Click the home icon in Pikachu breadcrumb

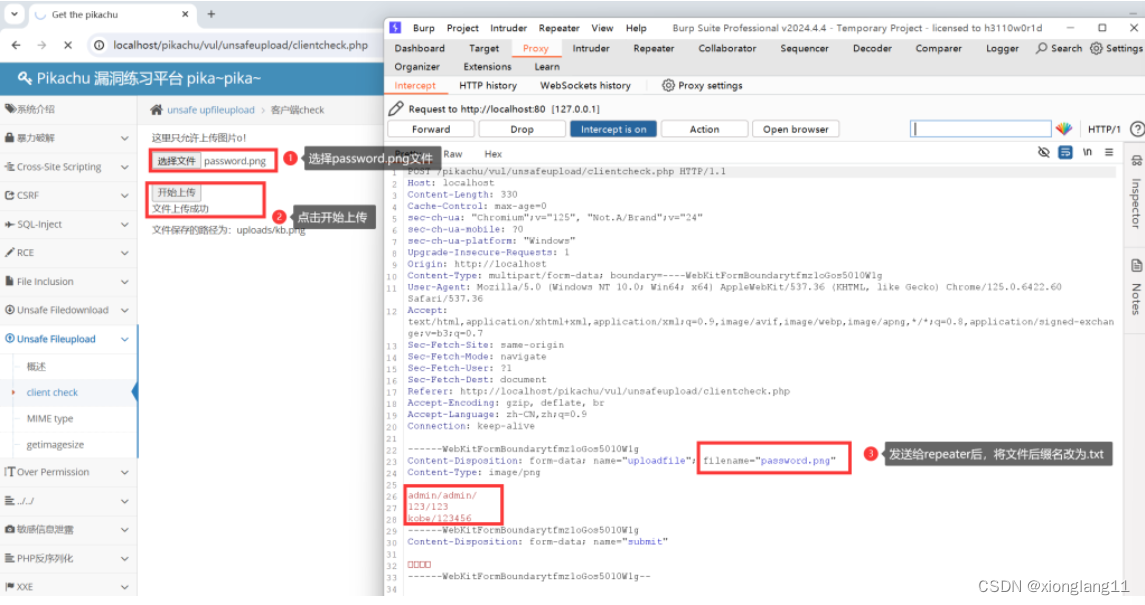click(x=156, y=109)
